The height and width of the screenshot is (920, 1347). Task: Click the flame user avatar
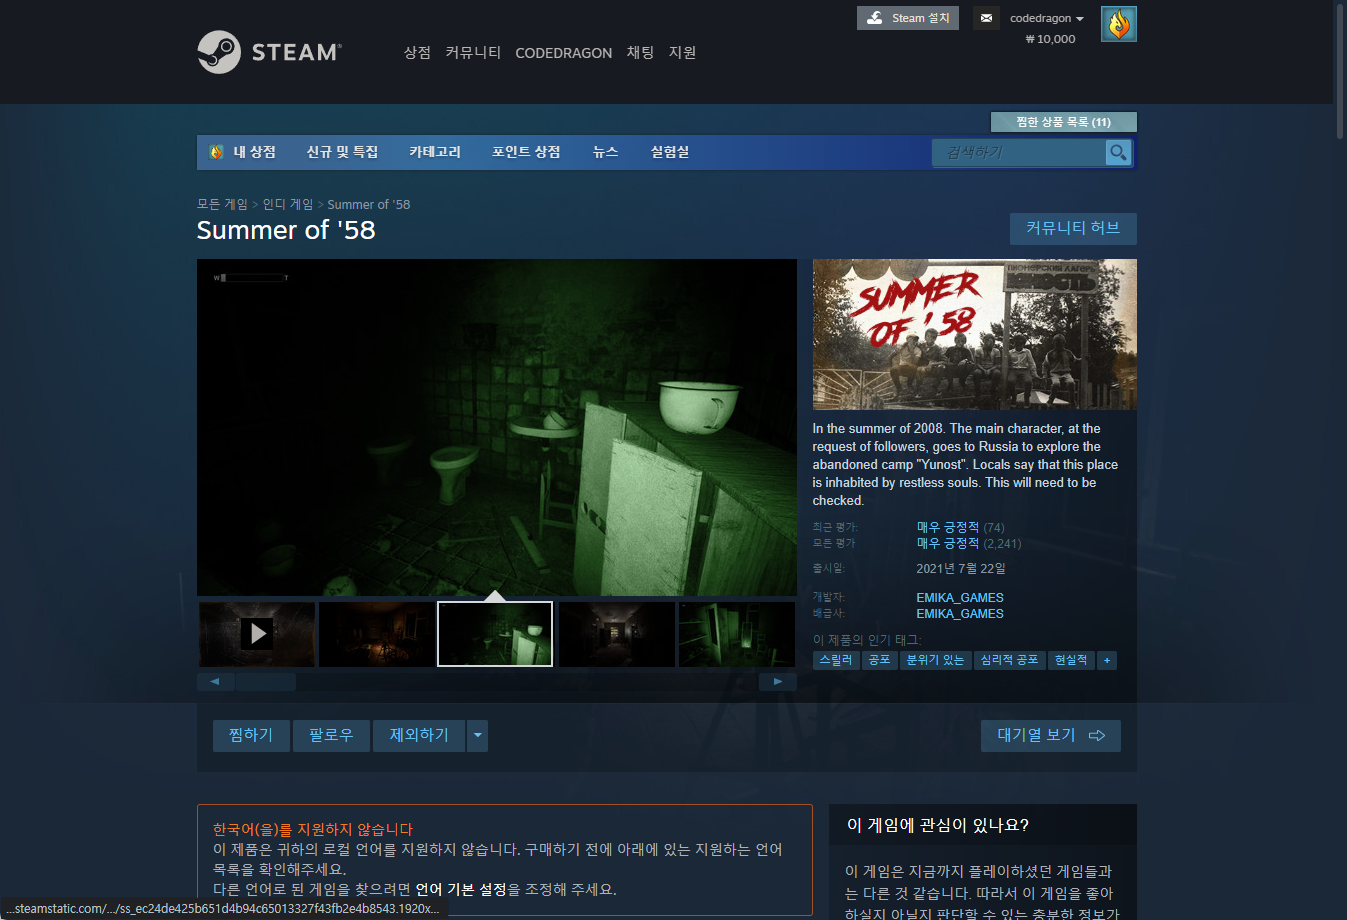(1119, 24)
